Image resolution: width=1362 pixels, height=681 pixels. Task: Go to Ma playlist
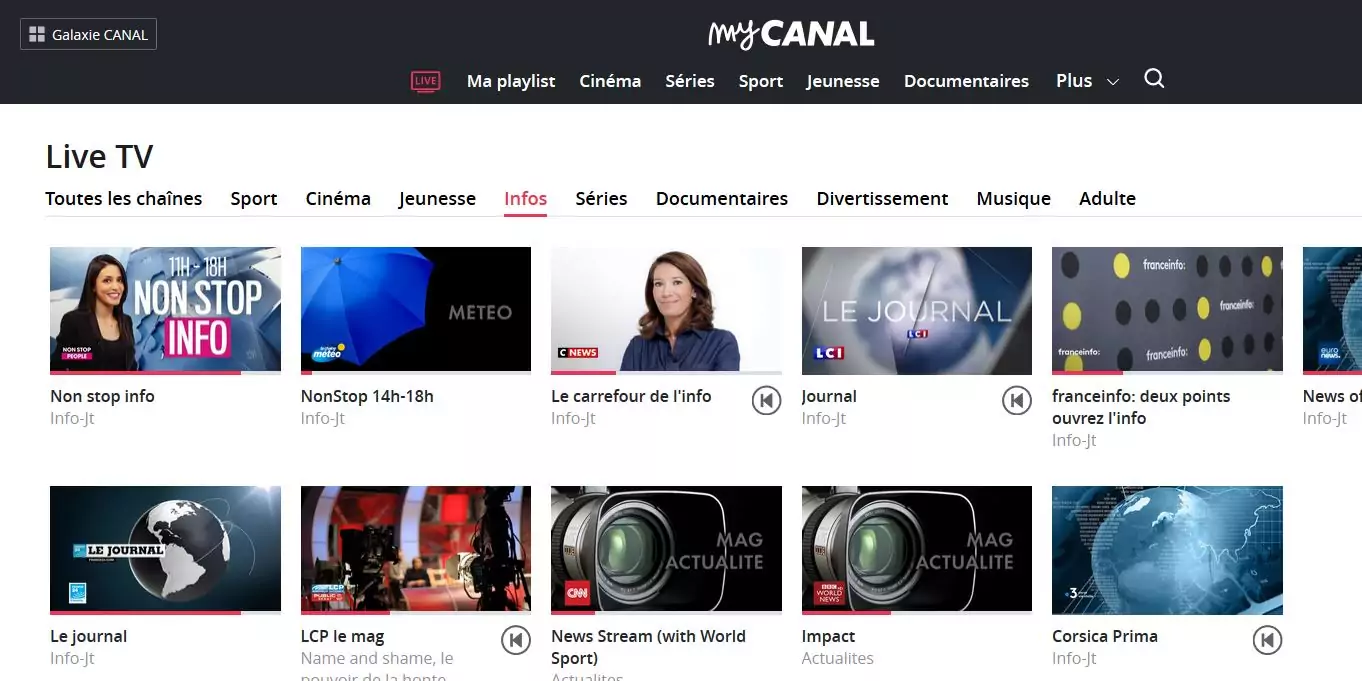click(x=510, y=82)
